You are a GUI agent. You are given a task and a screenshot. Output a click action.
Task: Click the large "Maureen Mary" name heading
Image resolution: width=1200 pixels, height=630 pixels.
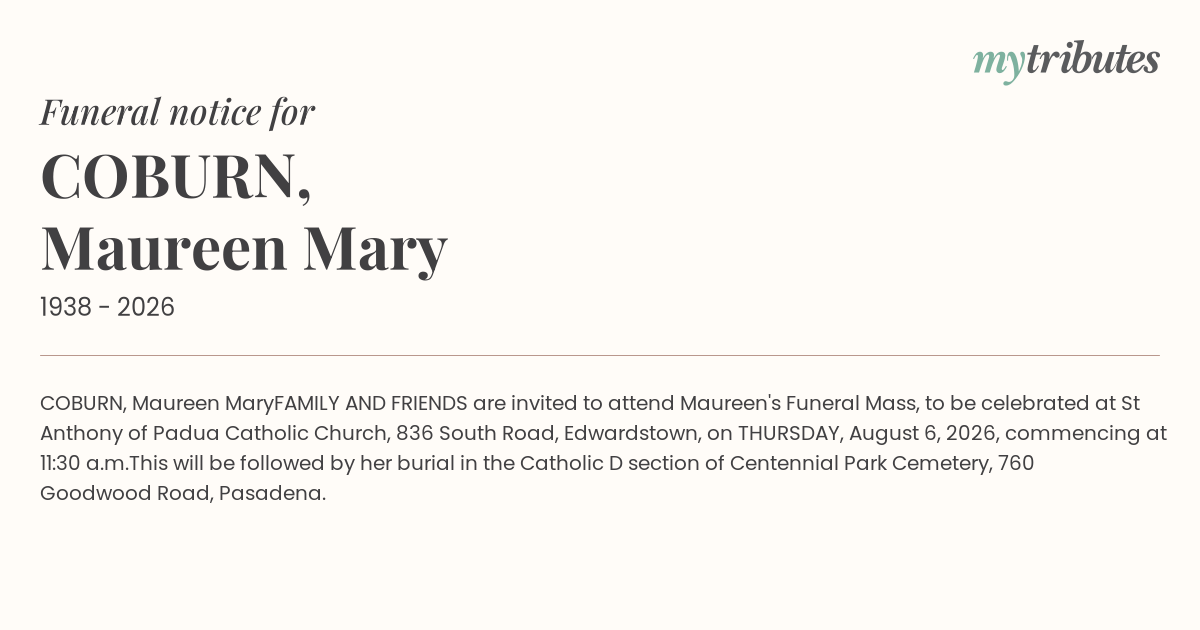coord(243,249)
